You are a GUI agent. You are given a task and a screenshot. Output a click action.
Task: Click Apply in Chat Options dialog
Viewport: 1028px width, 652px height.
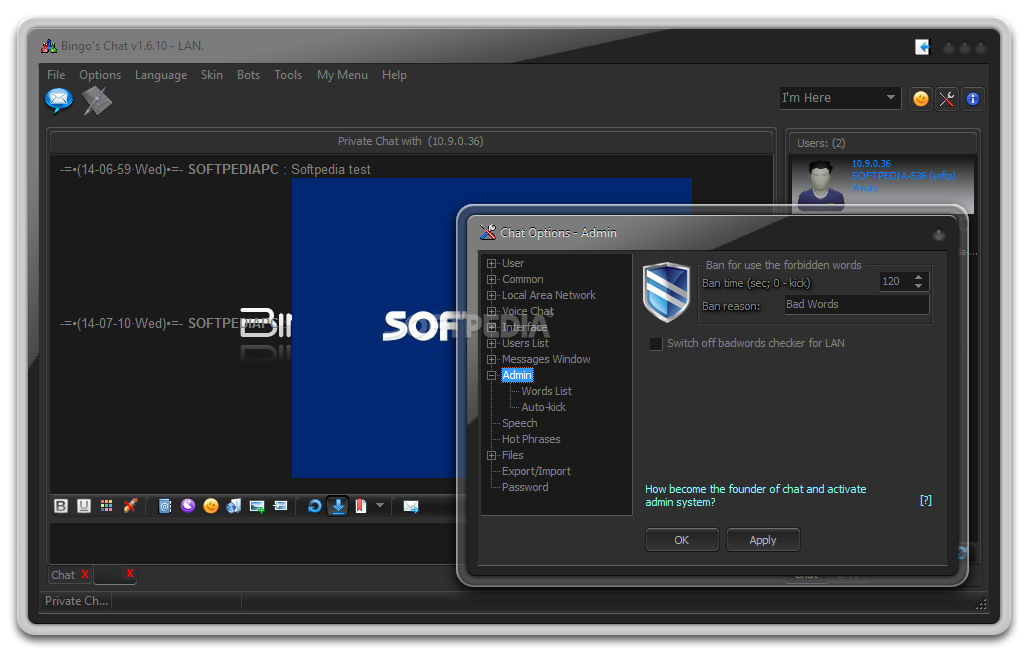pos(762,540)
